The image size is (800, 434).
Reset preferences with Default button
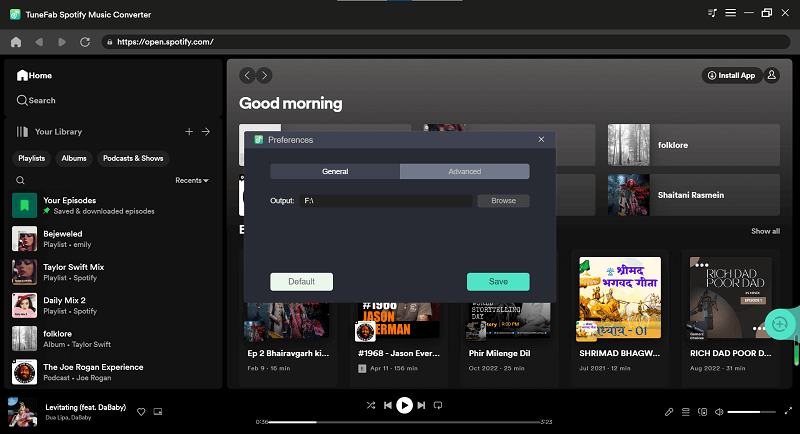302,282
